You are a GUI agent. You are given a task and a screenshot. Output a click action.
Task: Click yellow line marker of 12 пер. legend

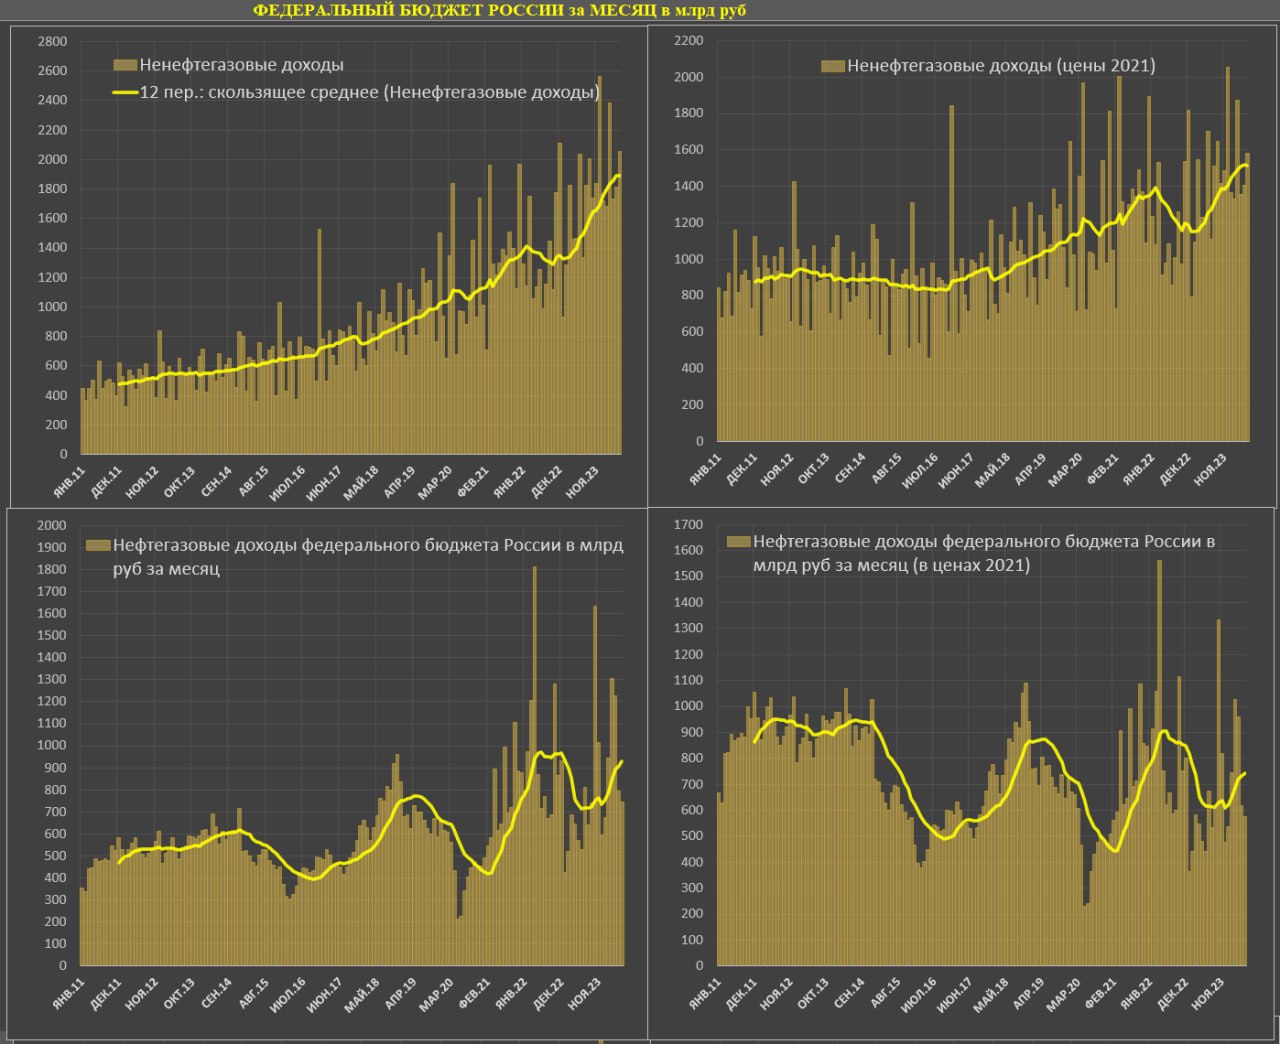[124, 92]
